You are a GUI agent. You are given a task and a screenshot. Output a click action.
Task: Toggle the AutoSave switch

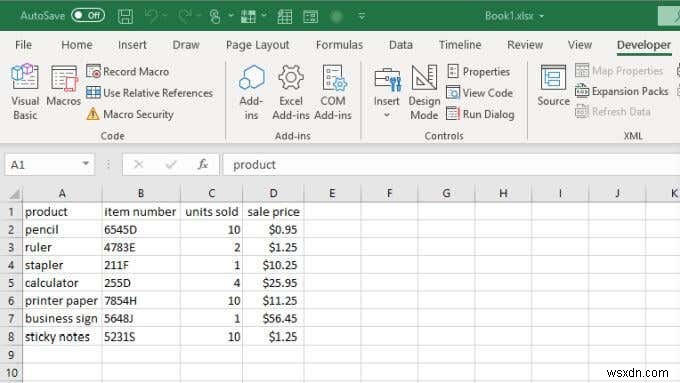(88, 16)
